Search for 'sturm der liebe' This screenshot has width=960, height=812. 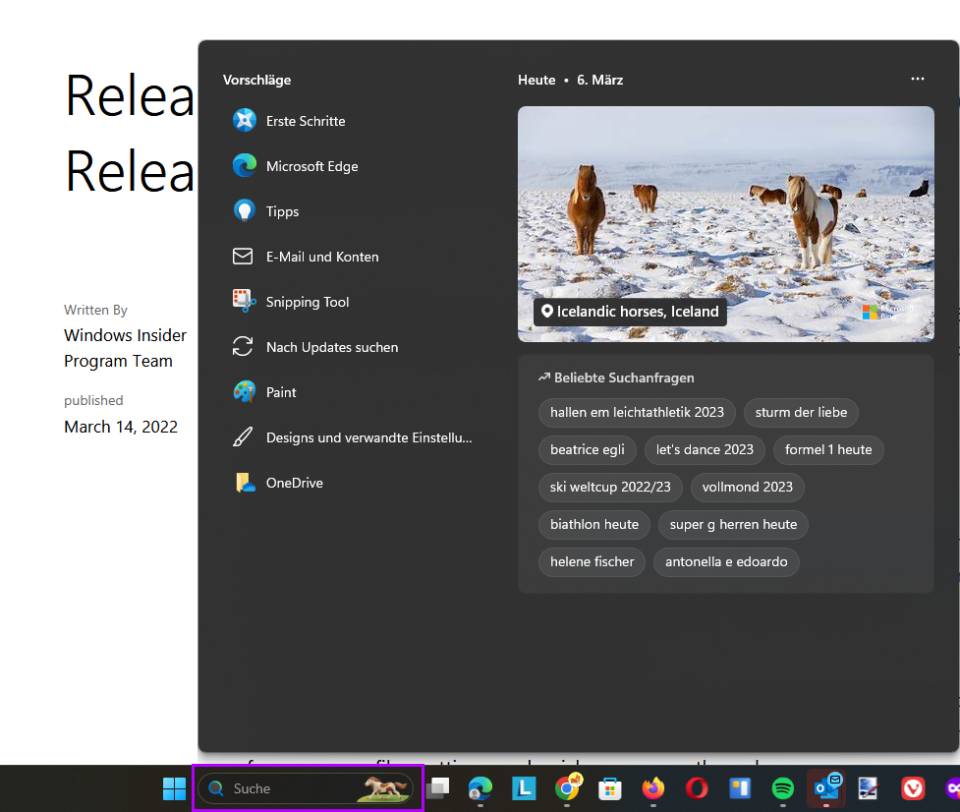802,412
